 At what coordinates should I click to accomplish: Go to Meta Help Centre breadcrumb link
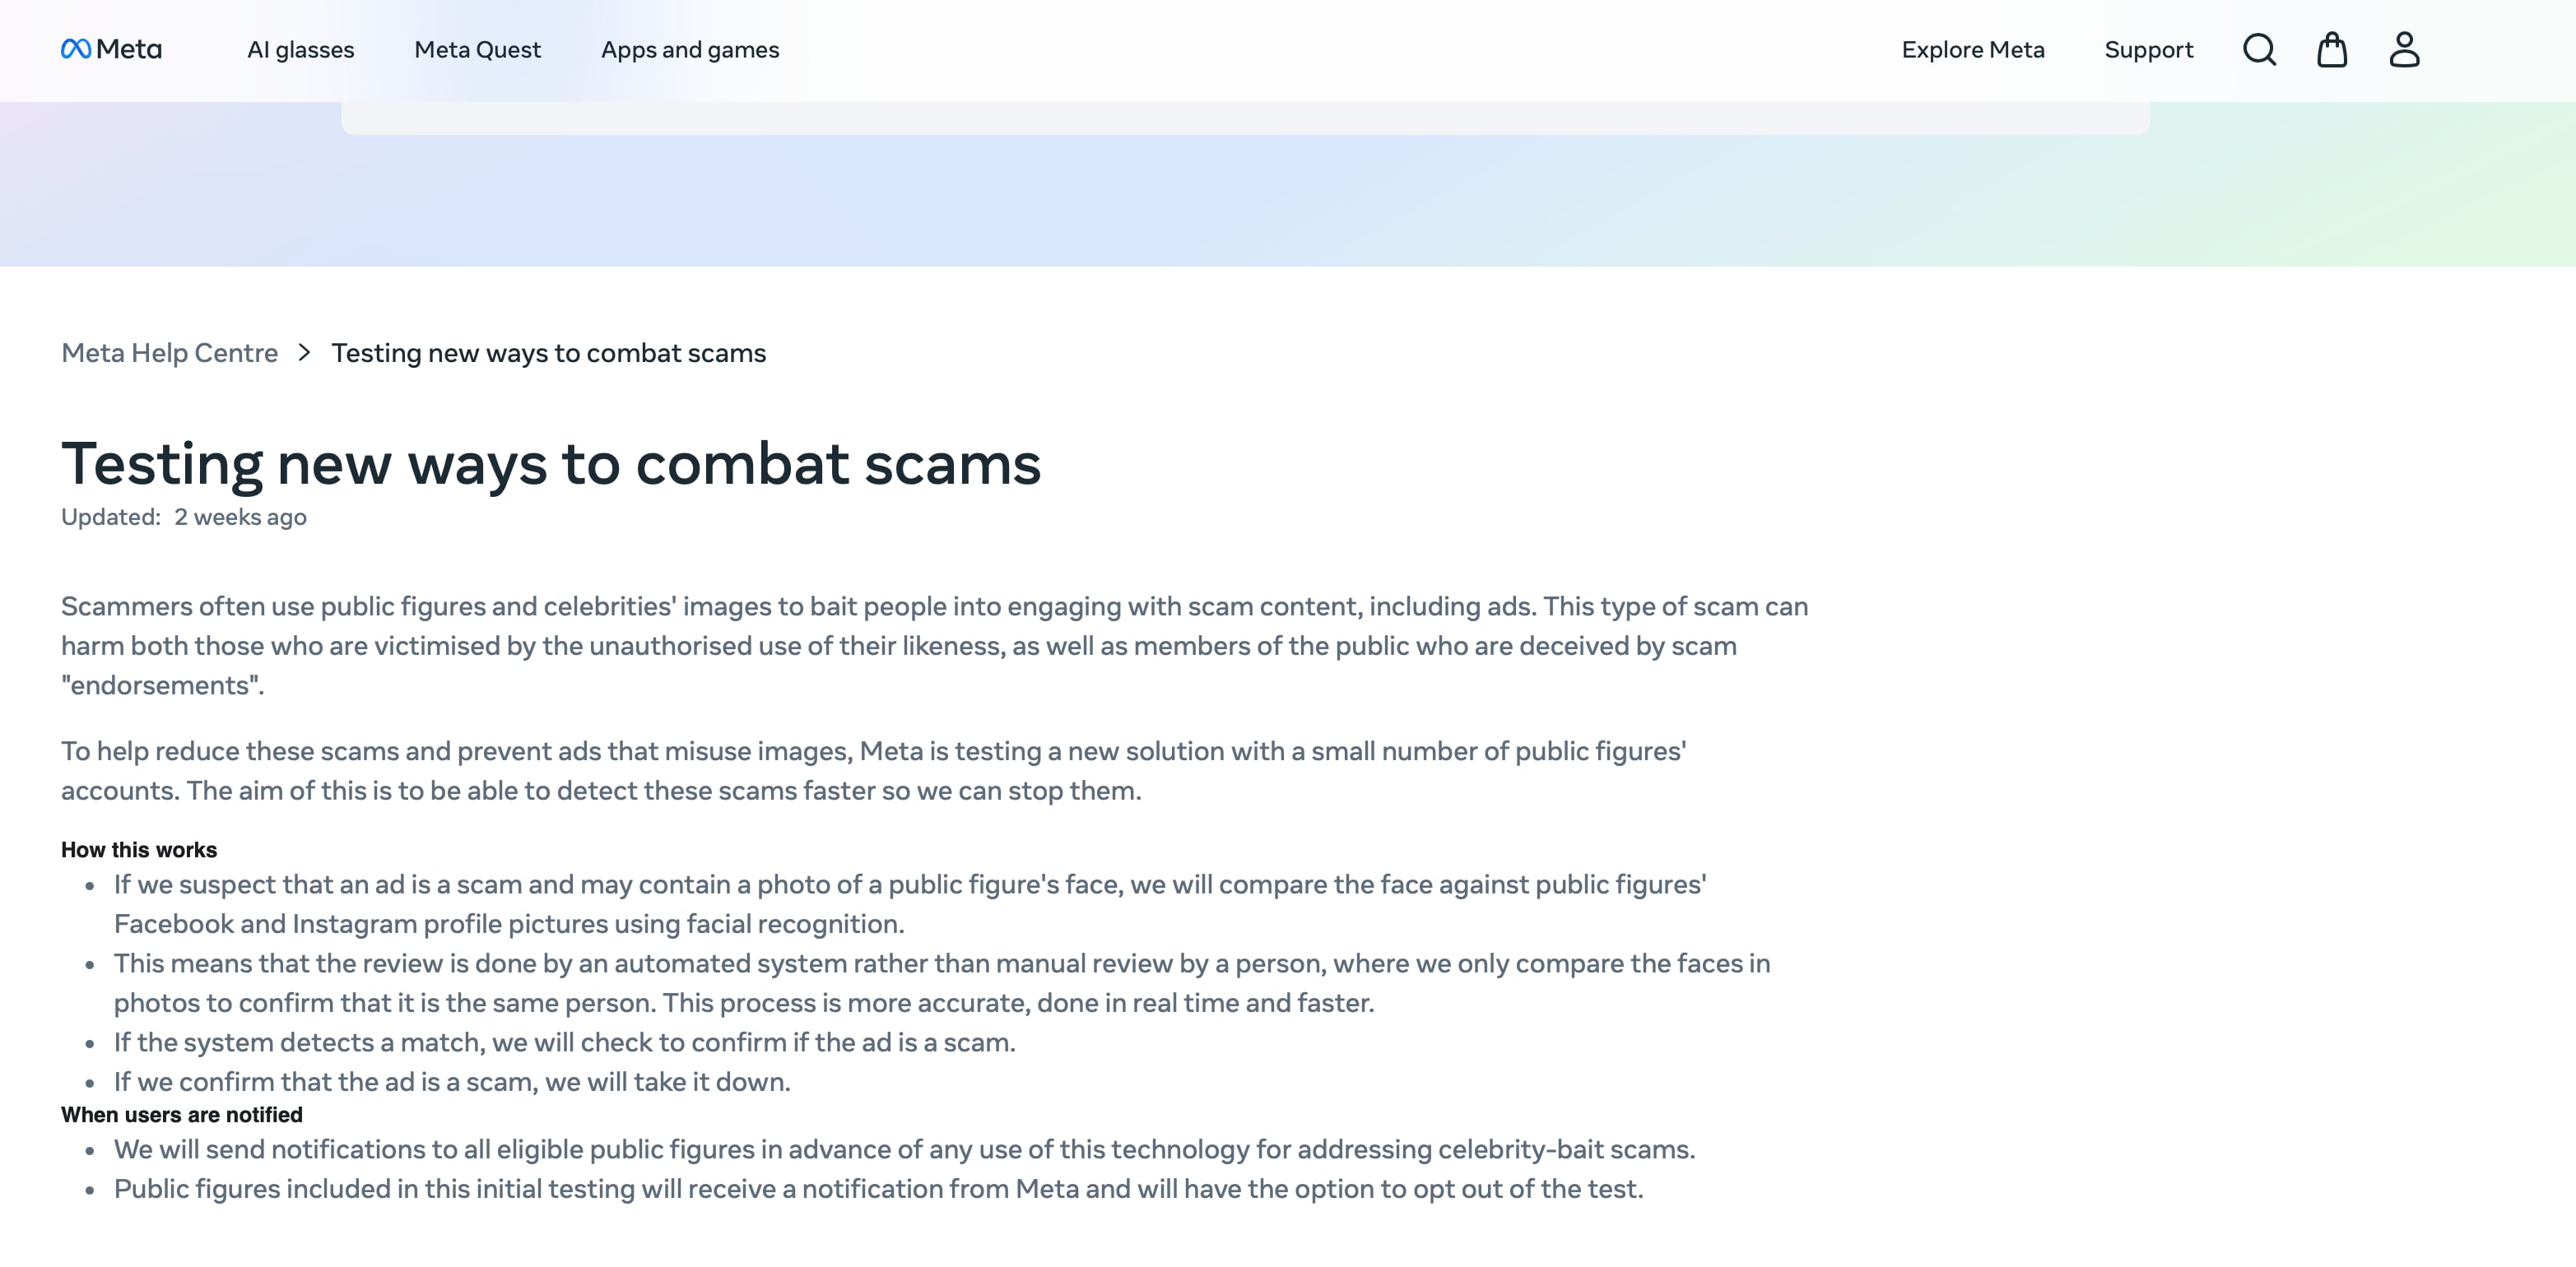click(x=169, y=353)
